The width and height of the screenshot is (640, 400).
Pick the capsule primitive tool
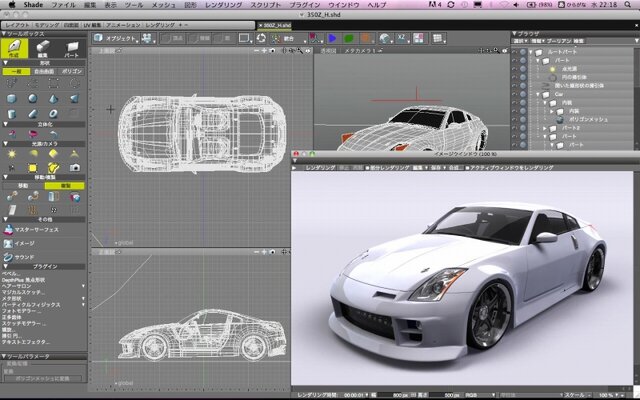(33, 113)
